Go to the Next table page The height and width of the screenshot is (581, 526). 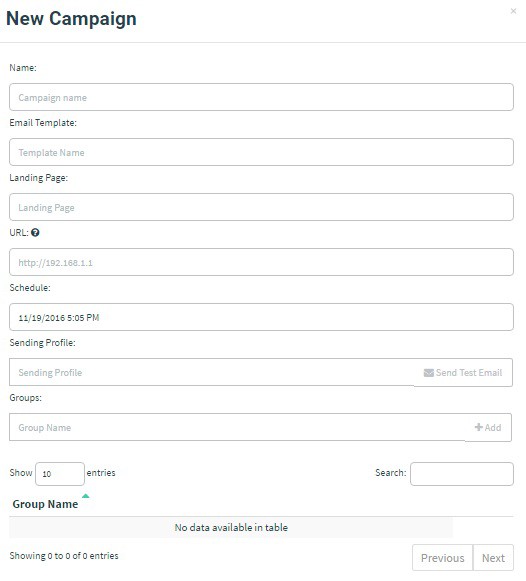[493, 558]
